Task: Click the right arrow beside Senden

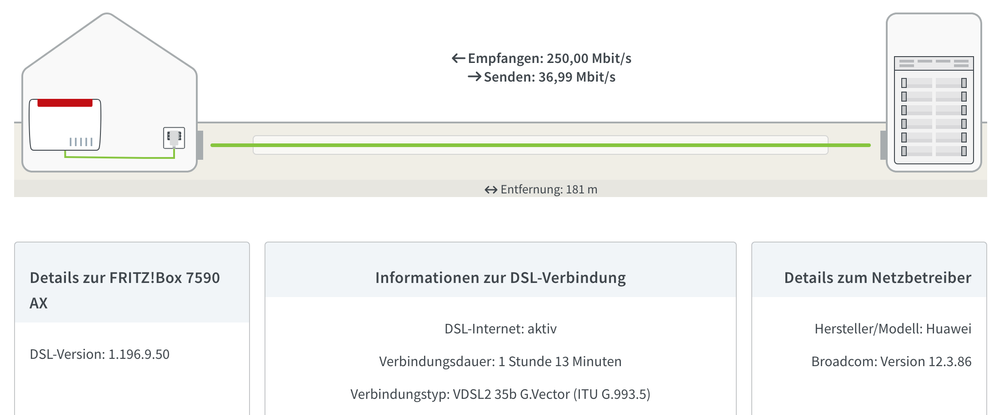Action: [474, 77]
